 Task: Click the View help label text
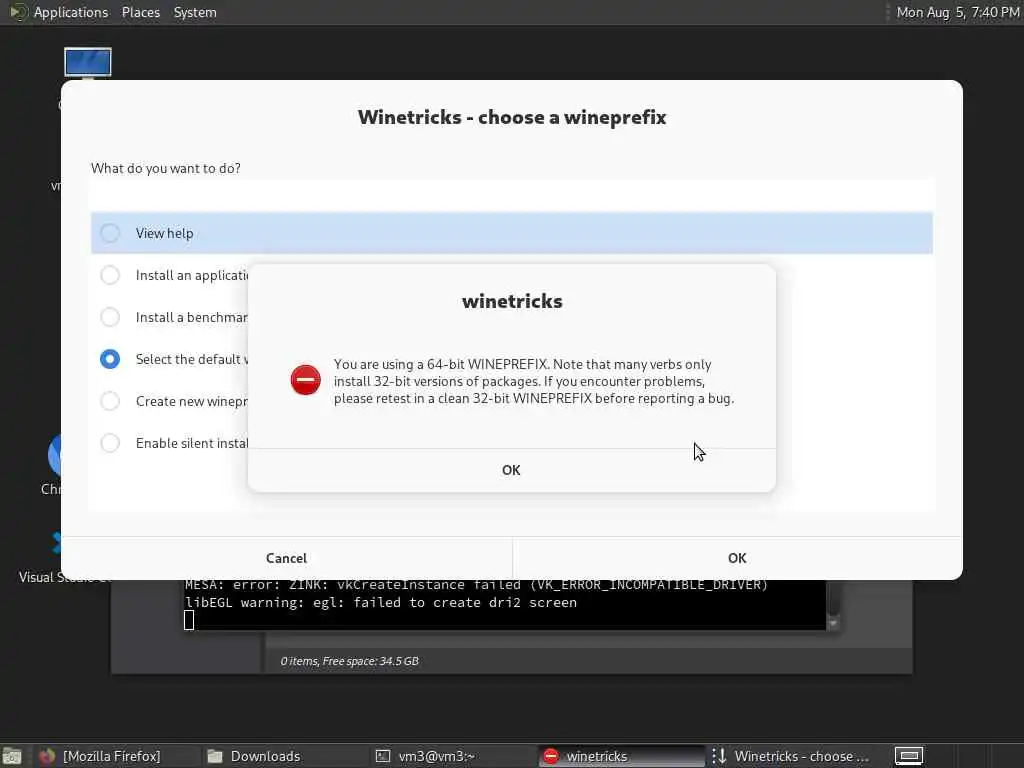[x=165, y=233]
